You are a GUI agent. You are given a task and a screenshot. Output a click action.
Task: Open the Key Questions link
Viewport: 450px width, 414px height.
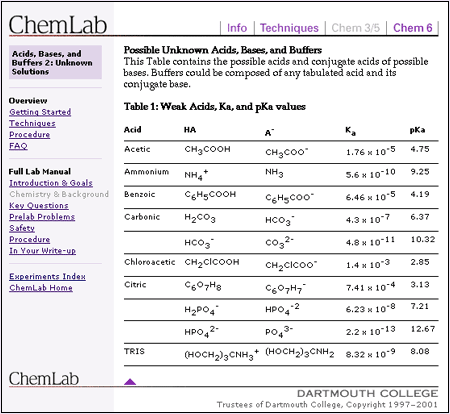39,205
